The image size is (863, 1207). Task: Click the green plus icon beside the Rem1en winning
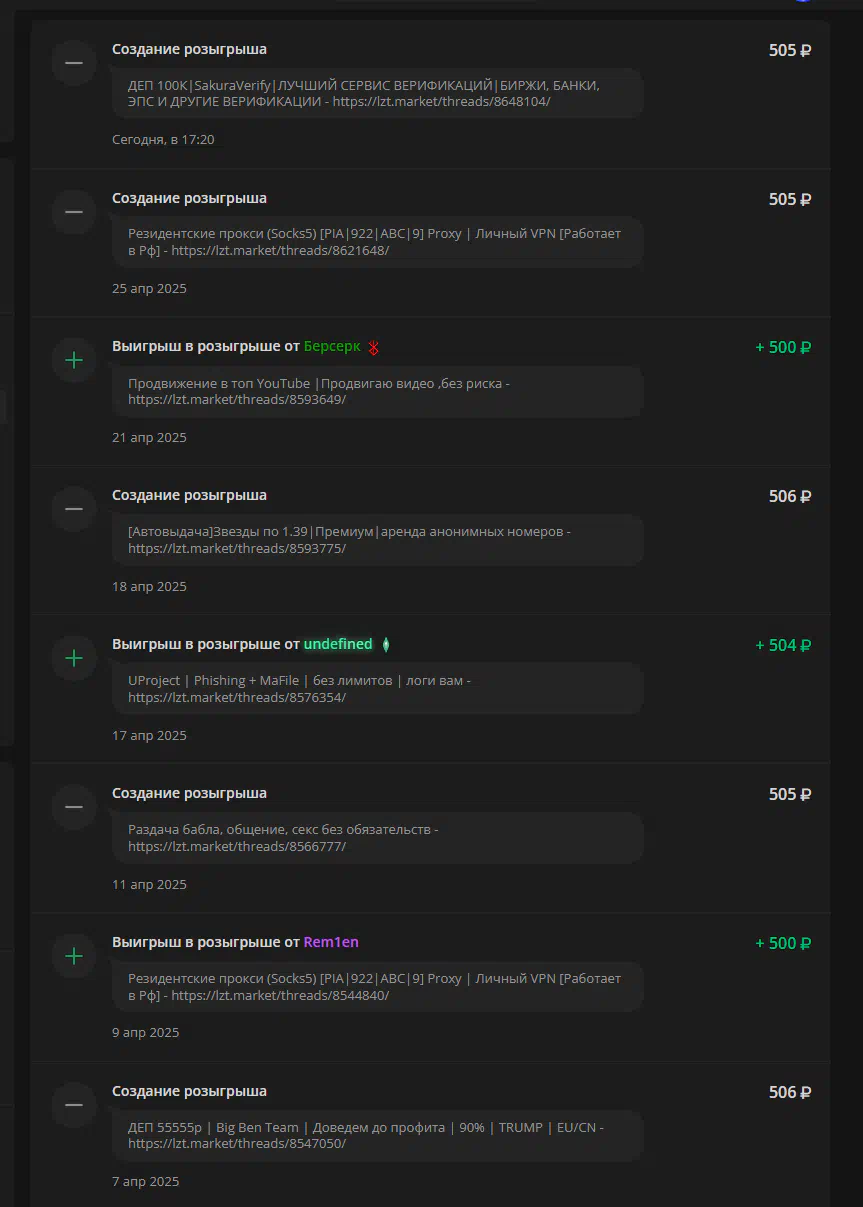(x=74, y=956)
